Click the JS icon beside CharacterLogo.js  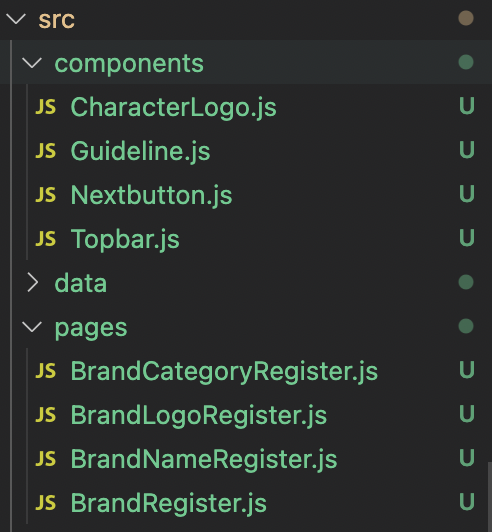pos(45,107)
